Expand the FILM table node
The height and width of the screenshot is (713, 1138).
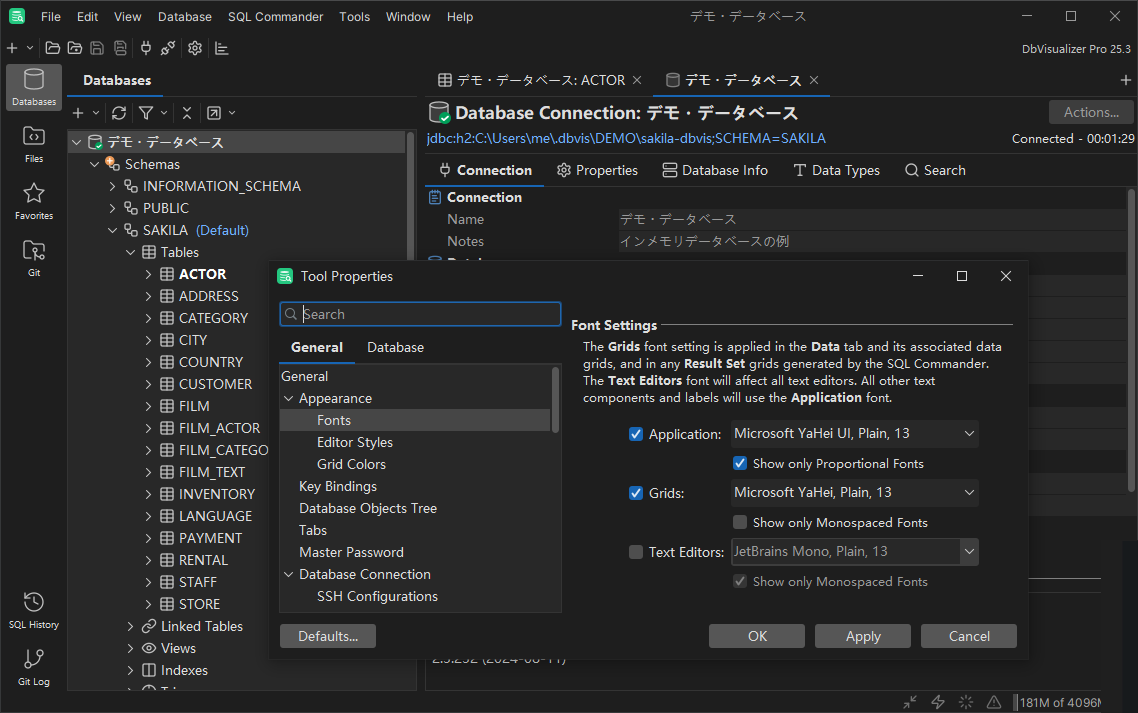148,405
